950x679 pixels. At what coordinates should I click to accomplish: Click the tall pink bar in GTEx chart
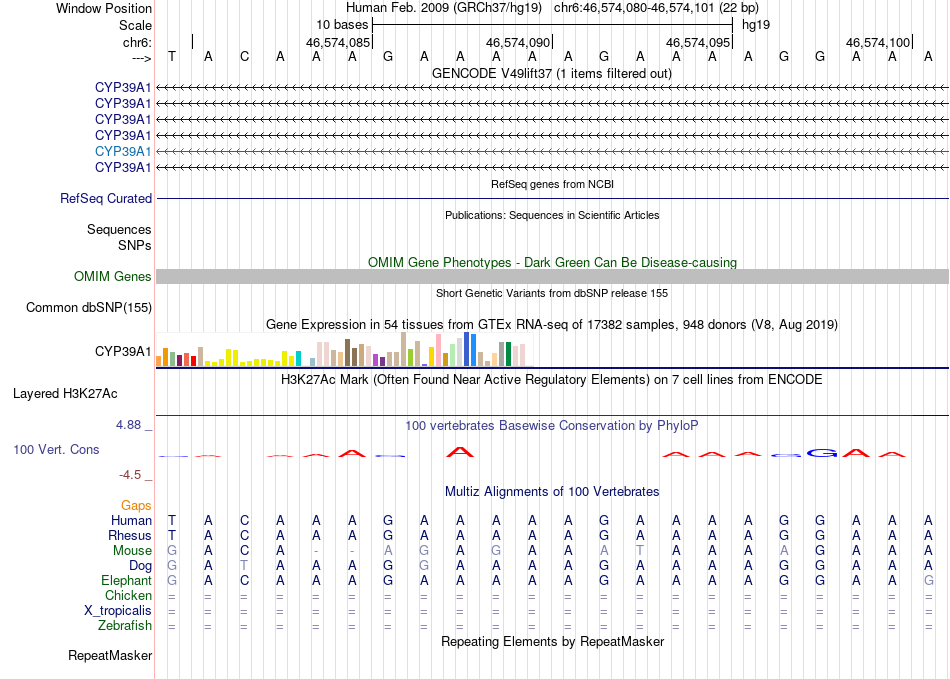coord(438,350)
